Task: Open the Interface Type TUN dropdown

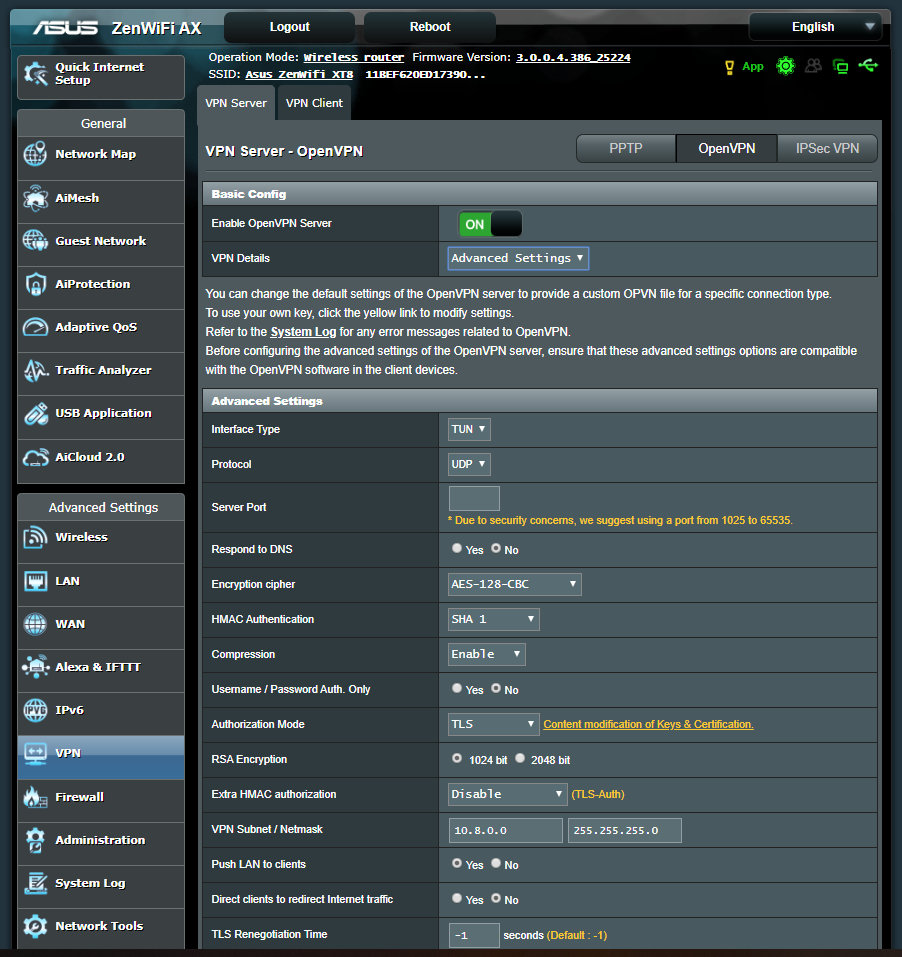Action: coord(469,429)
